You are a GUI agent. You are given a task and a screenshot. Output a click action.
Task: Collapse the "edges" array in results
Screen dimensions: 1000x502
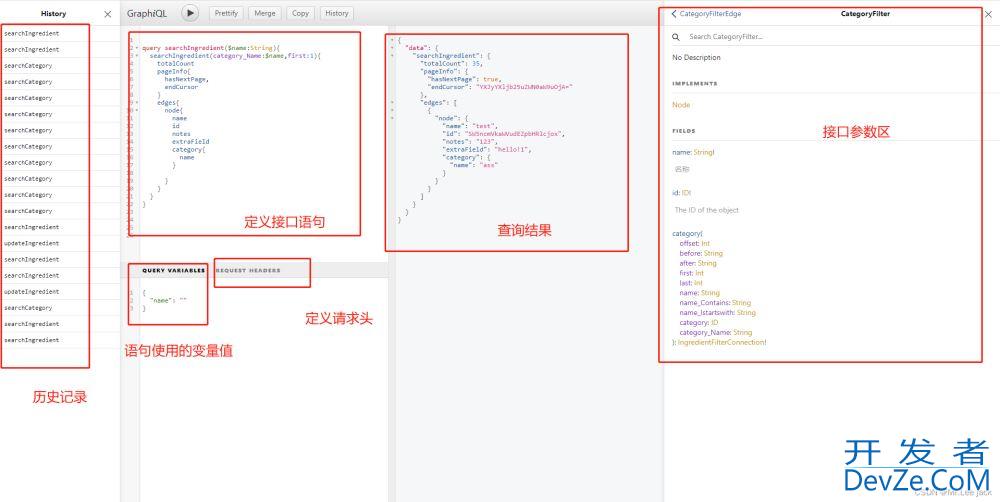click(392, 102)
